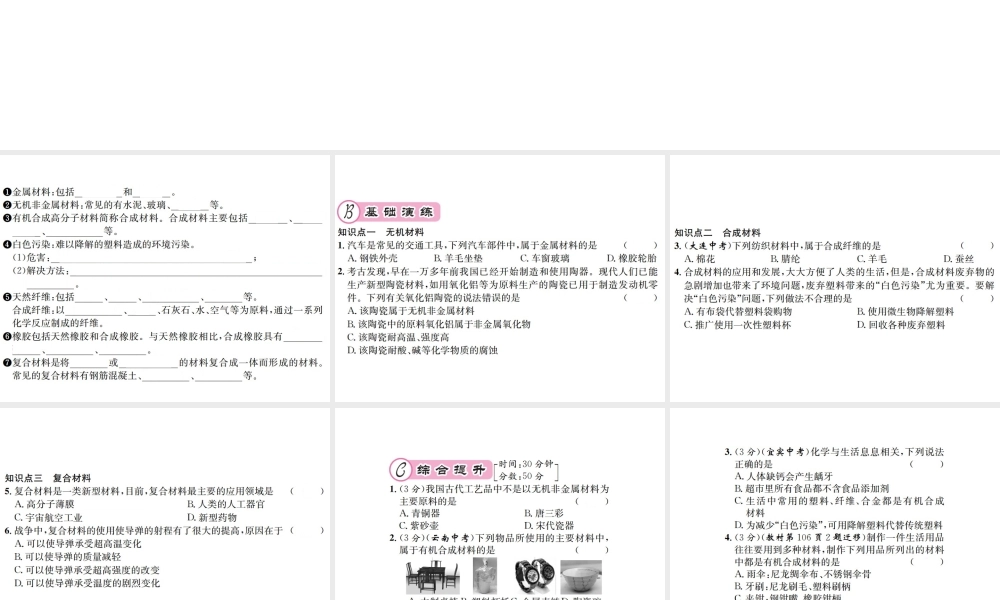Choose option A. 钢铁外壳
Viewport: 1000px width, 600px height.
[x=372, y=258]
